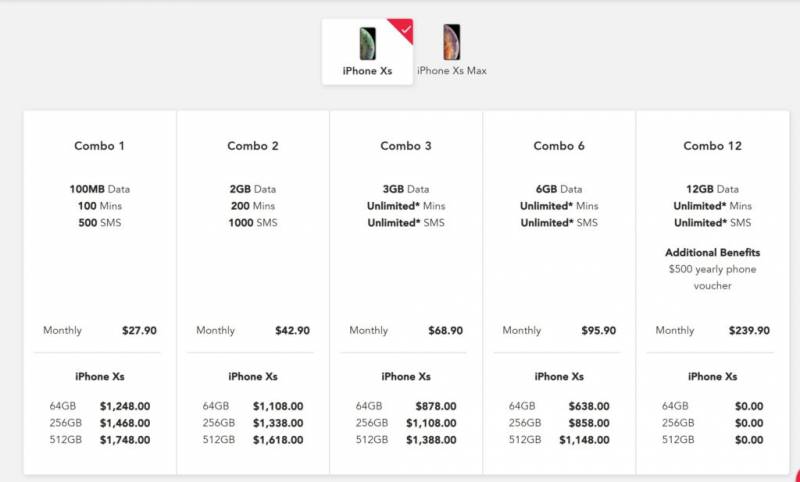Viewport: 800px width, 482px height.
Task: Switch to the iPhone Xs Max tab
Action: click(x=452, y=71)
